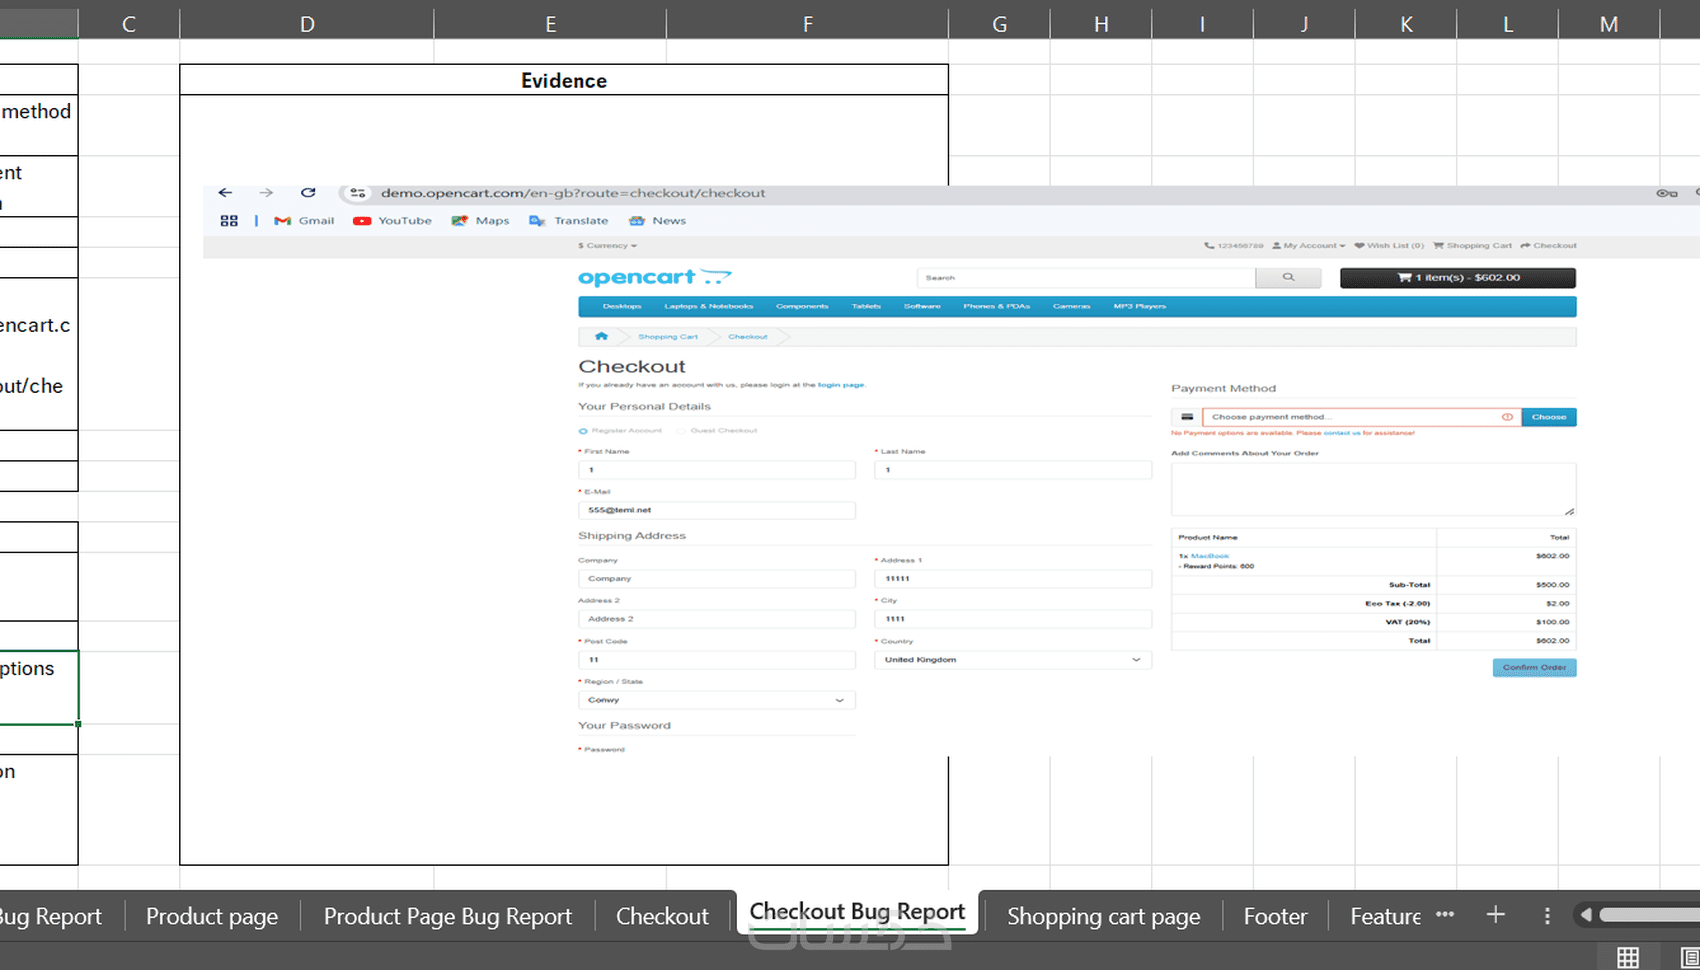The height and width of the screenshot is (970, 1700).
Task: Click the cell showing "encart.c" URL text
Action: coord(38,354)
